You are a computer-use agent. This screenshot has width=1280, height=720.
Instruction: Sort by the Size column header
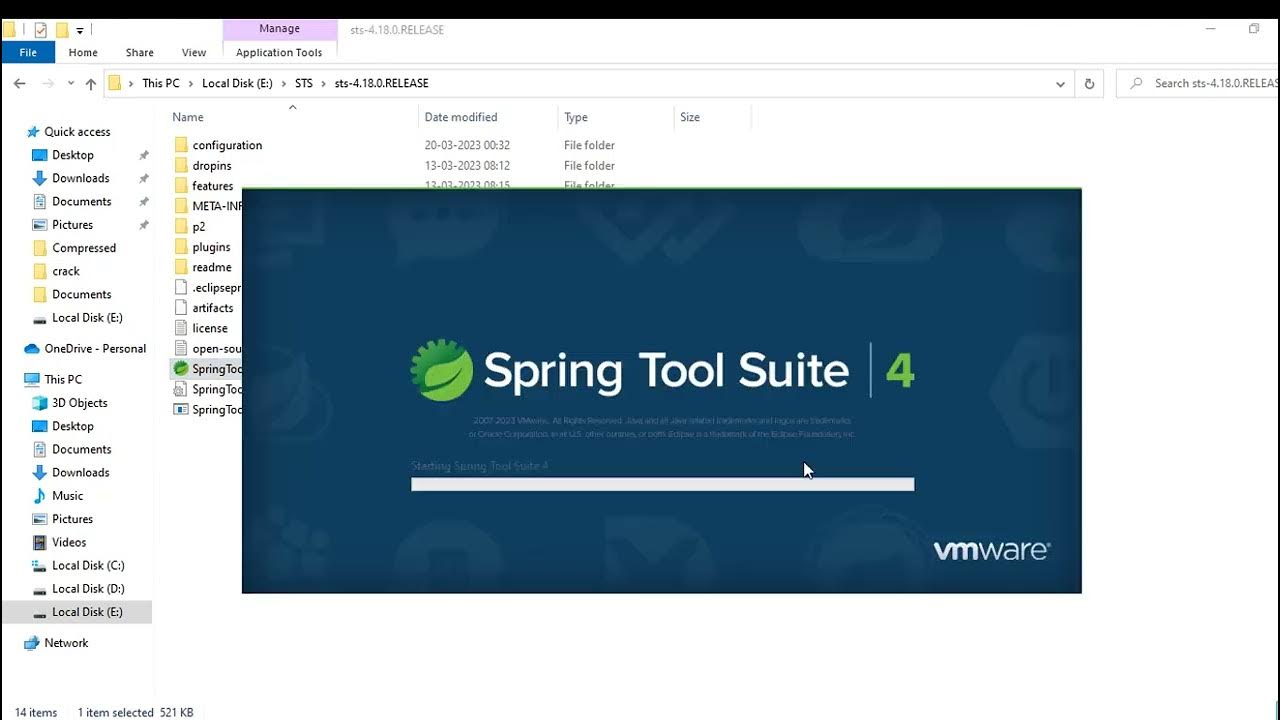690,117
